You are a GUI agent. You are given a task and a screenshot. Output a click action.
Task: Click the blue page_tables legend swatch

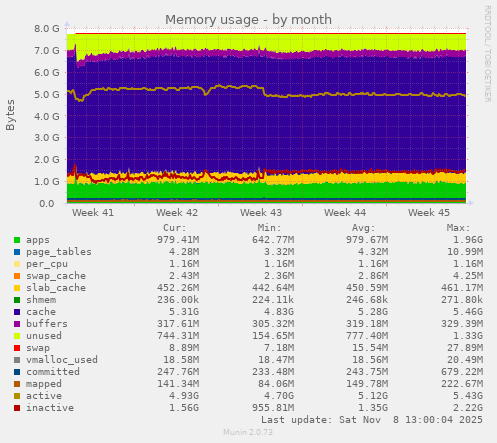coord(17,252)
